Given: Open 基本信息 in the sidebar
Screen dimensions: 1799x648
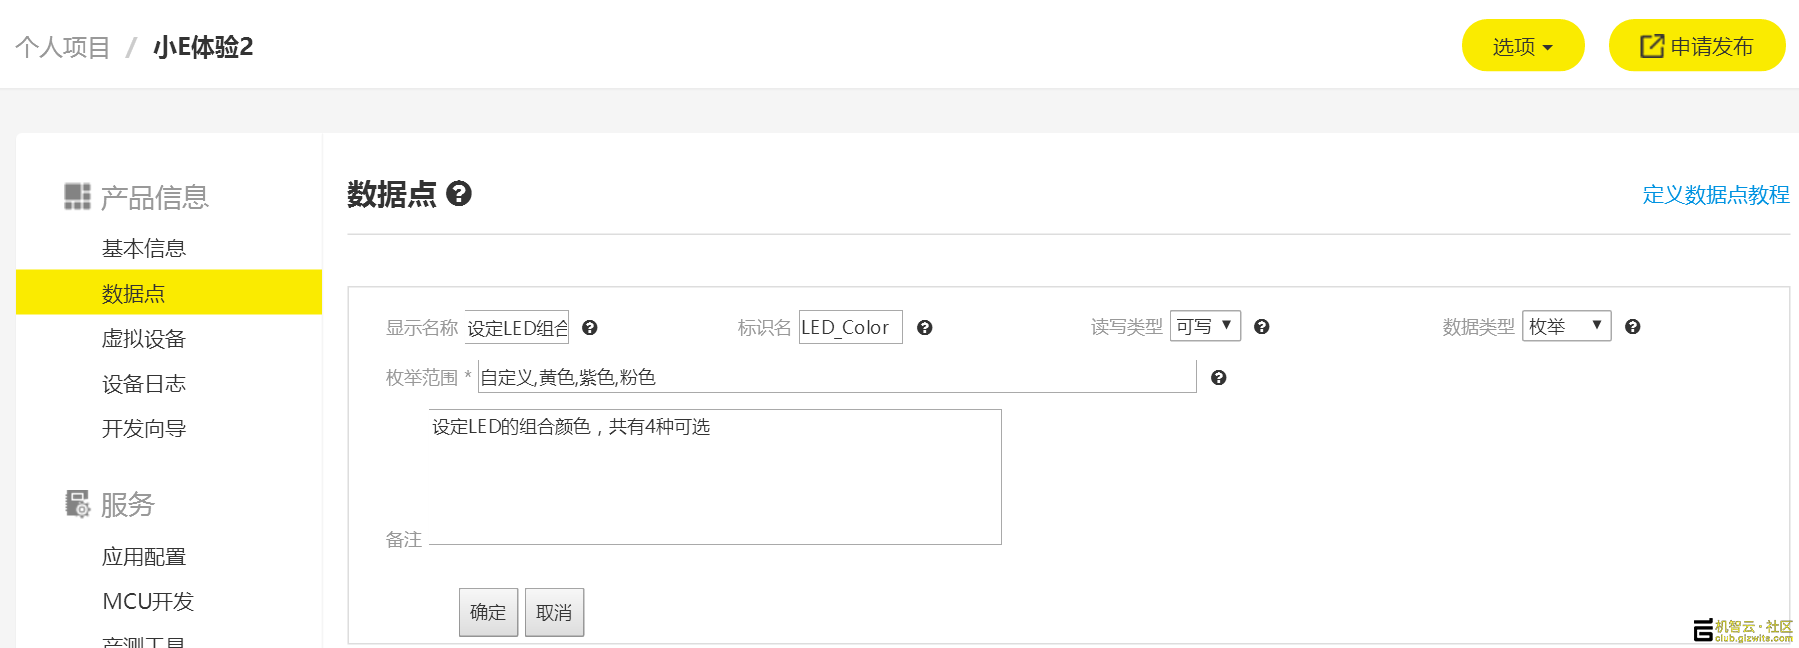Looking at the screenshot, I should click(144, 248).
